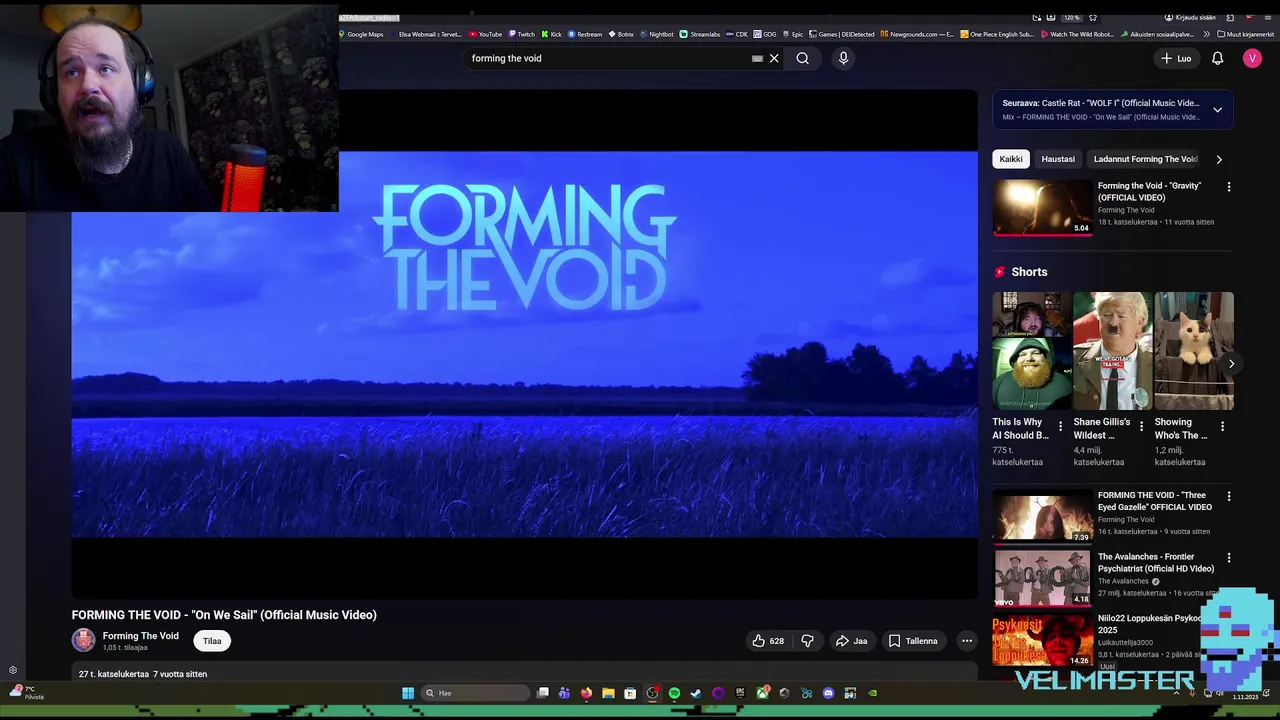1280x720 pixels.
Task: Open options for Three Eyed Gazelle video
Action: 1229,497
